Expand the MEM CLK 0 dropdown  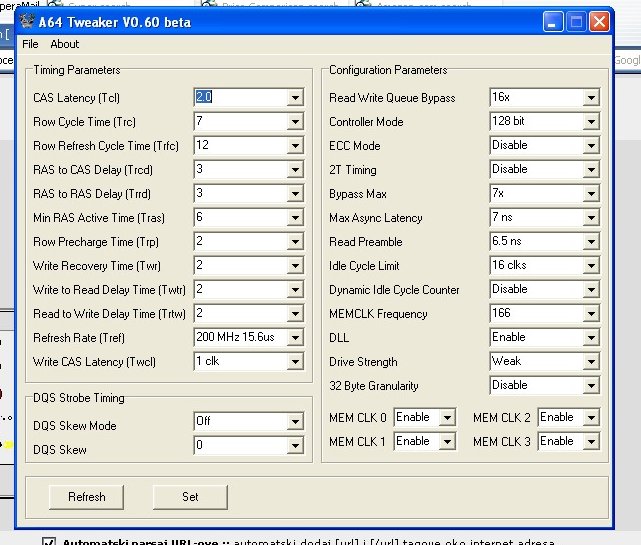click(447, 417)
